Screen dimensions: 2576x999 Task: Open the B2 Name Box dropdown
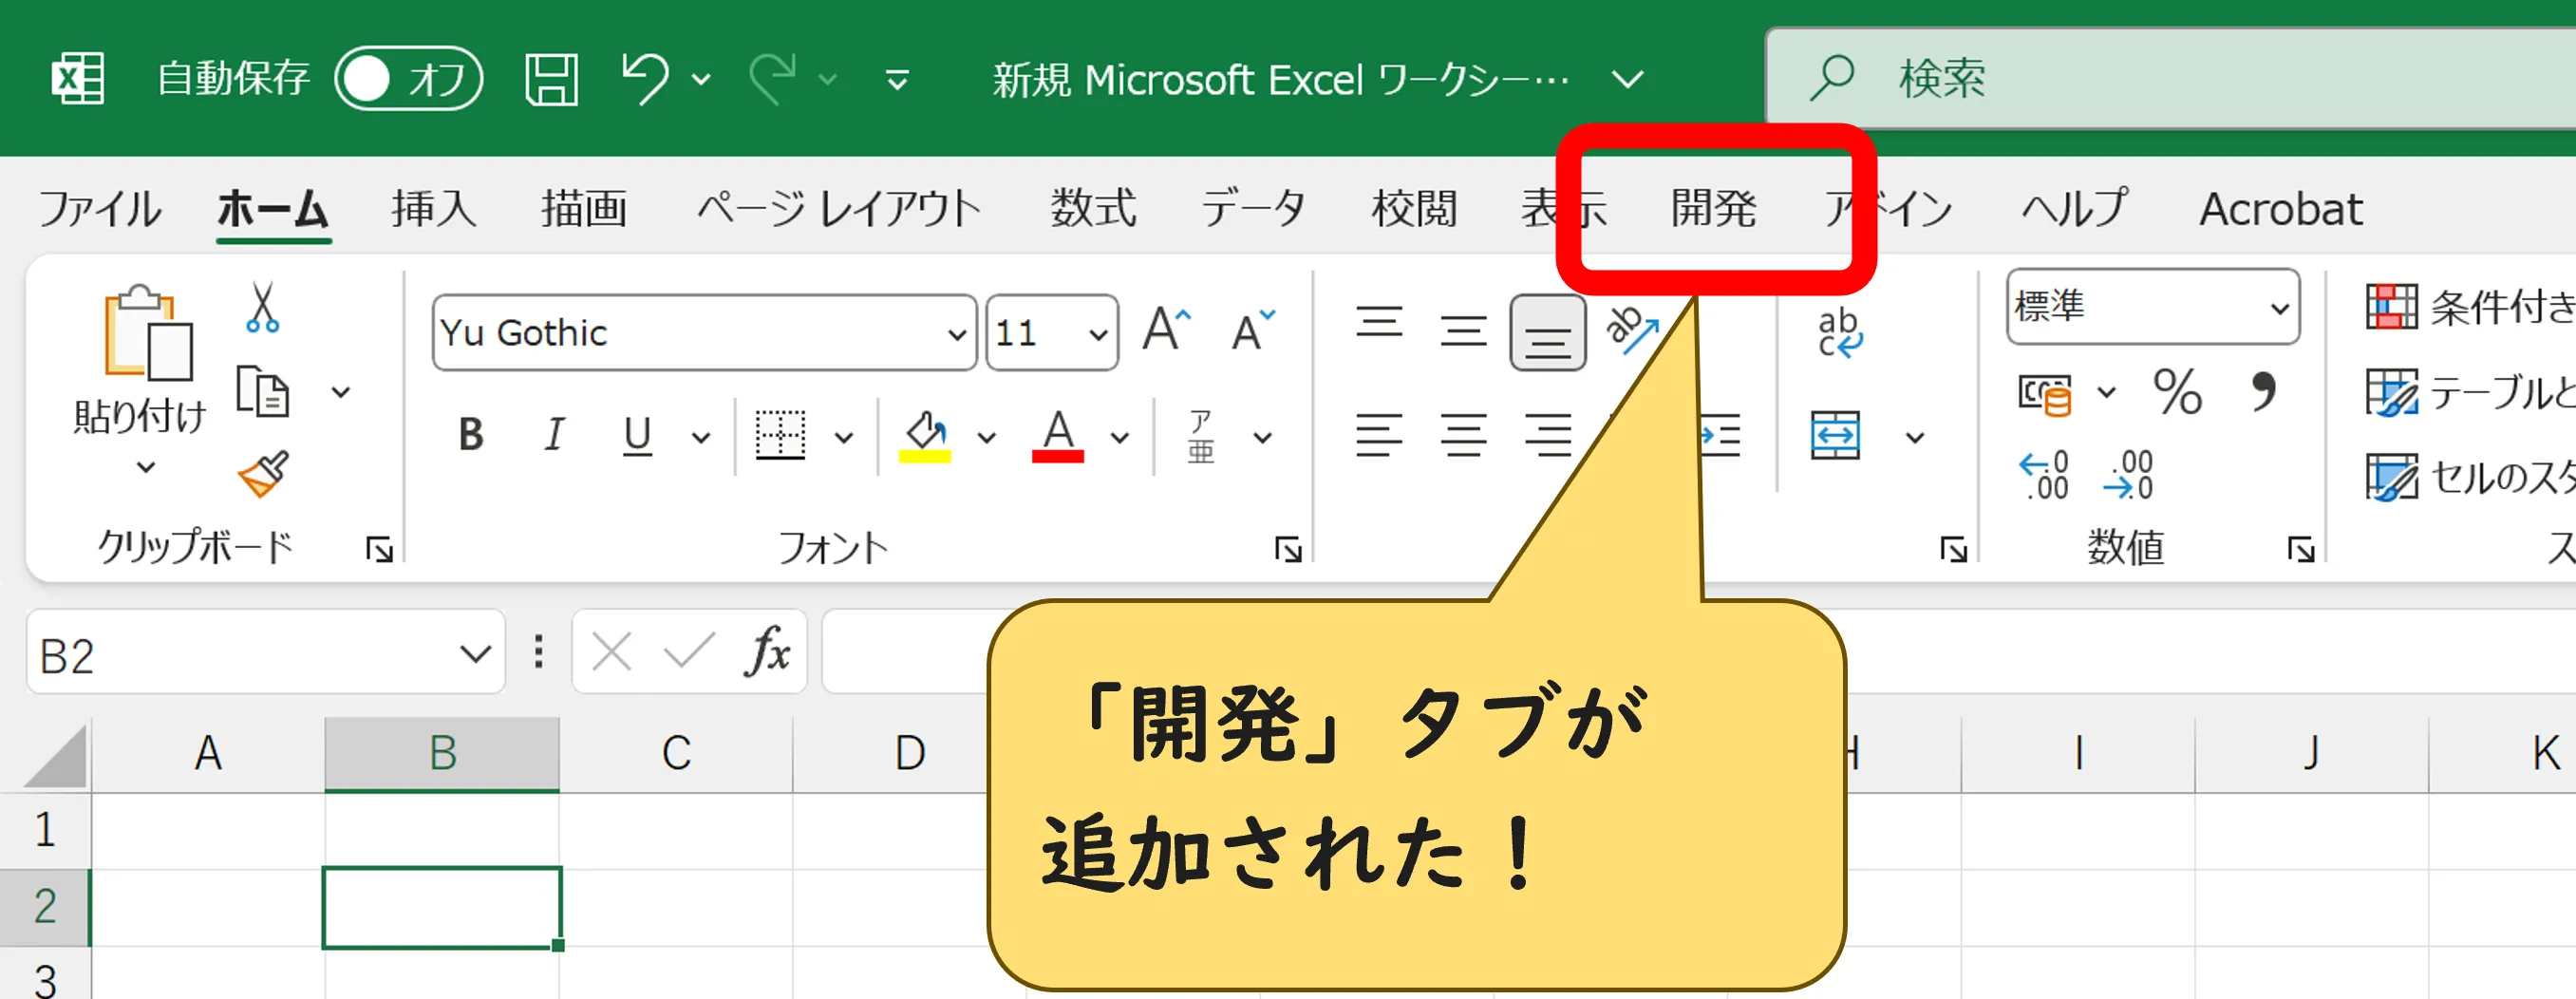pos(474,655)
